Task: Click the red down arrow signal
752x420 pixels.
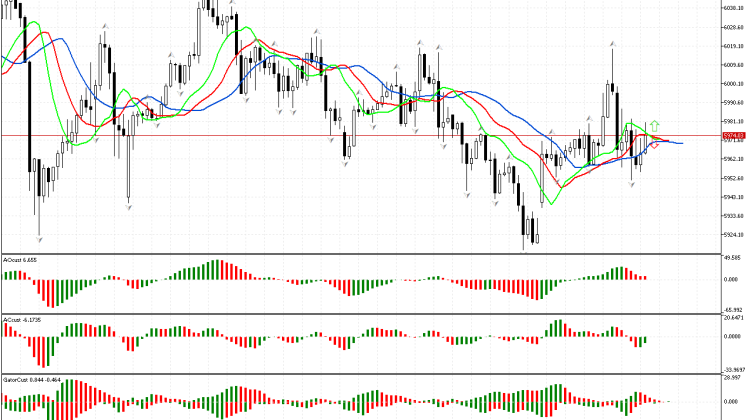Action: [x=654, y=145]
